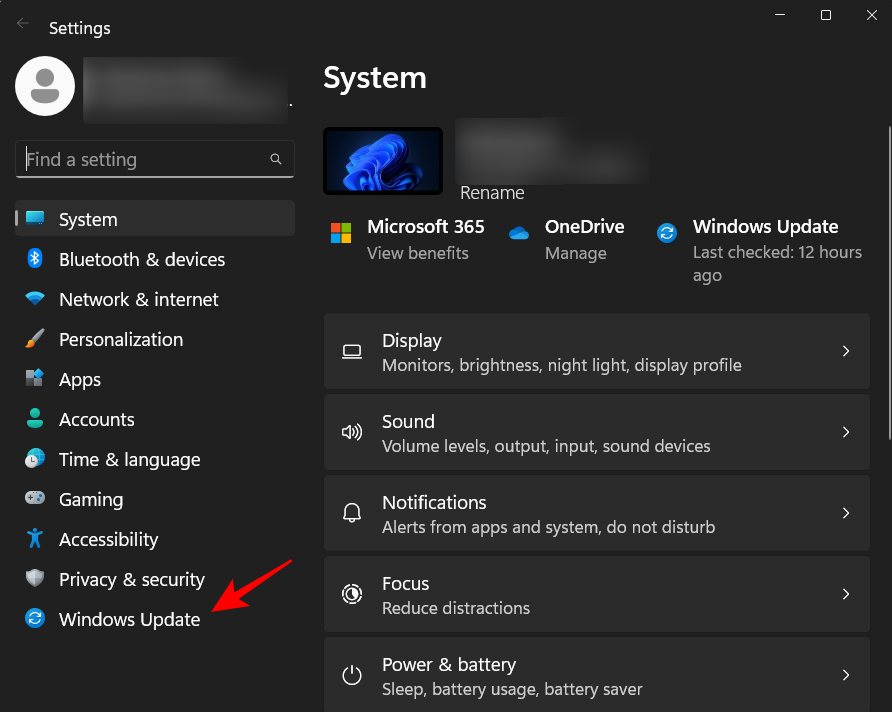Screen dimensions: 892x712
Task: Click the back arrow beside Settings
Action: [x=23, y=23]
